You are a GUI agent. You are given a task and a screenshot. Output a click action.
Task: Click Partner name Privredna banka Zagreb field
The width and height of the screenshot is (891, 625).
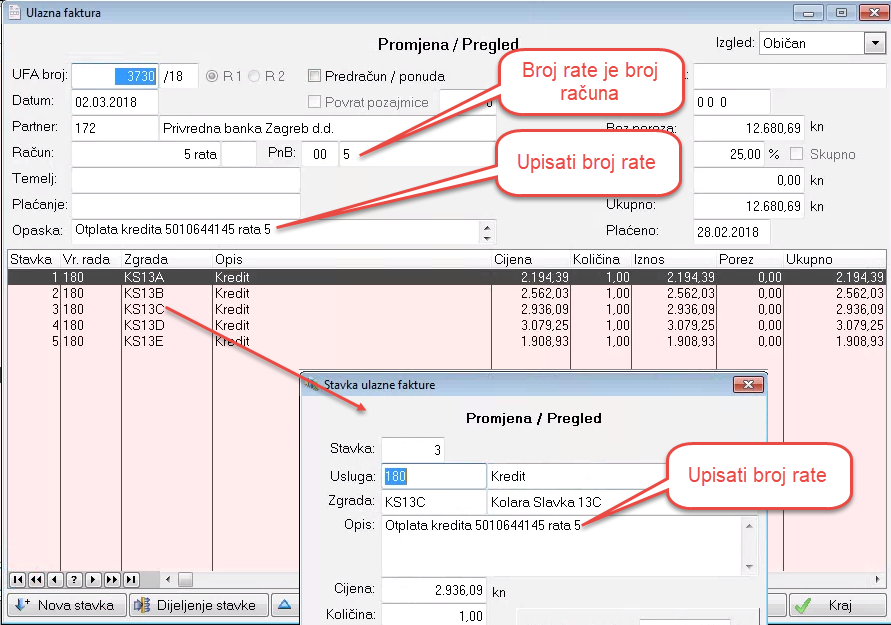coord(327,128)
